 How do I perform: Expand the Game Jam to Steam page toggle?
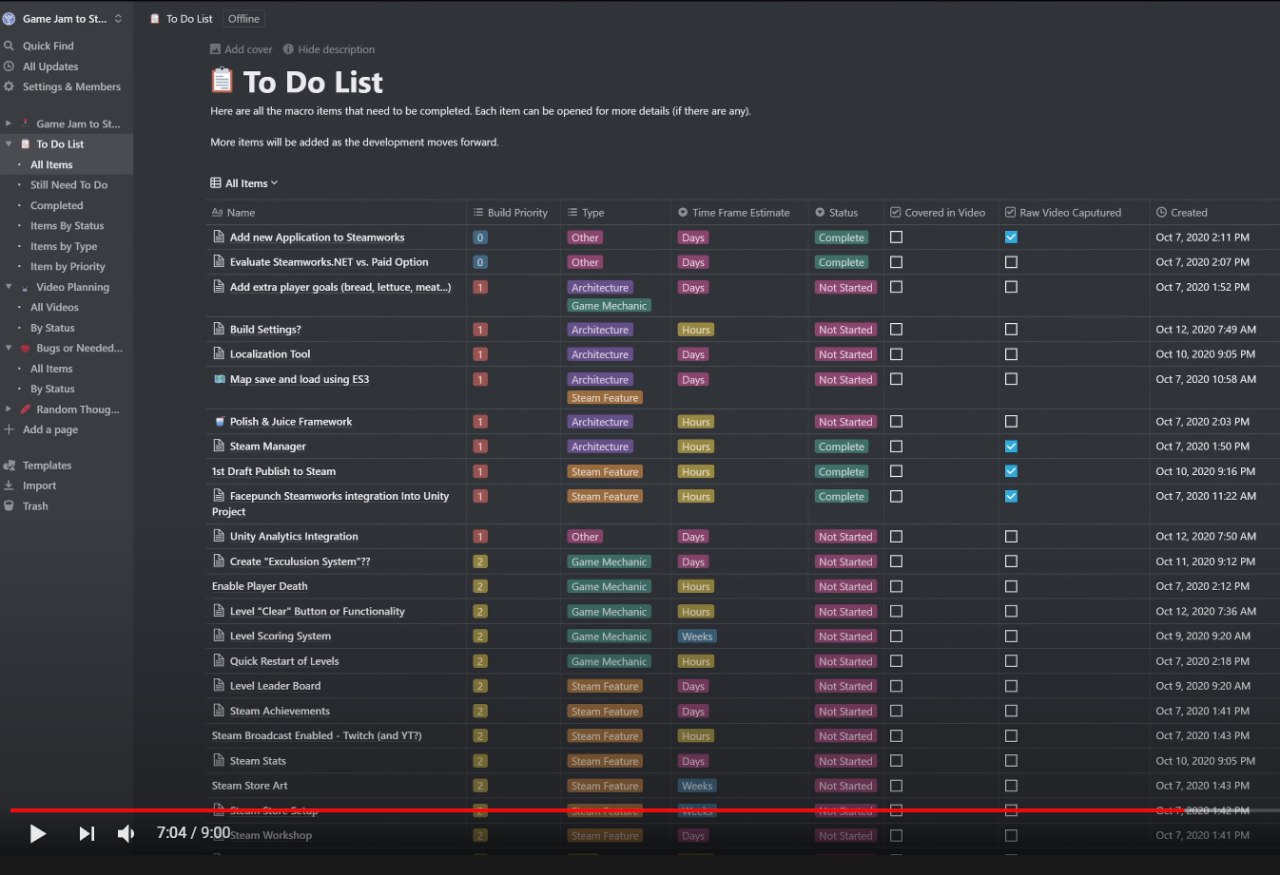[8, 124]
